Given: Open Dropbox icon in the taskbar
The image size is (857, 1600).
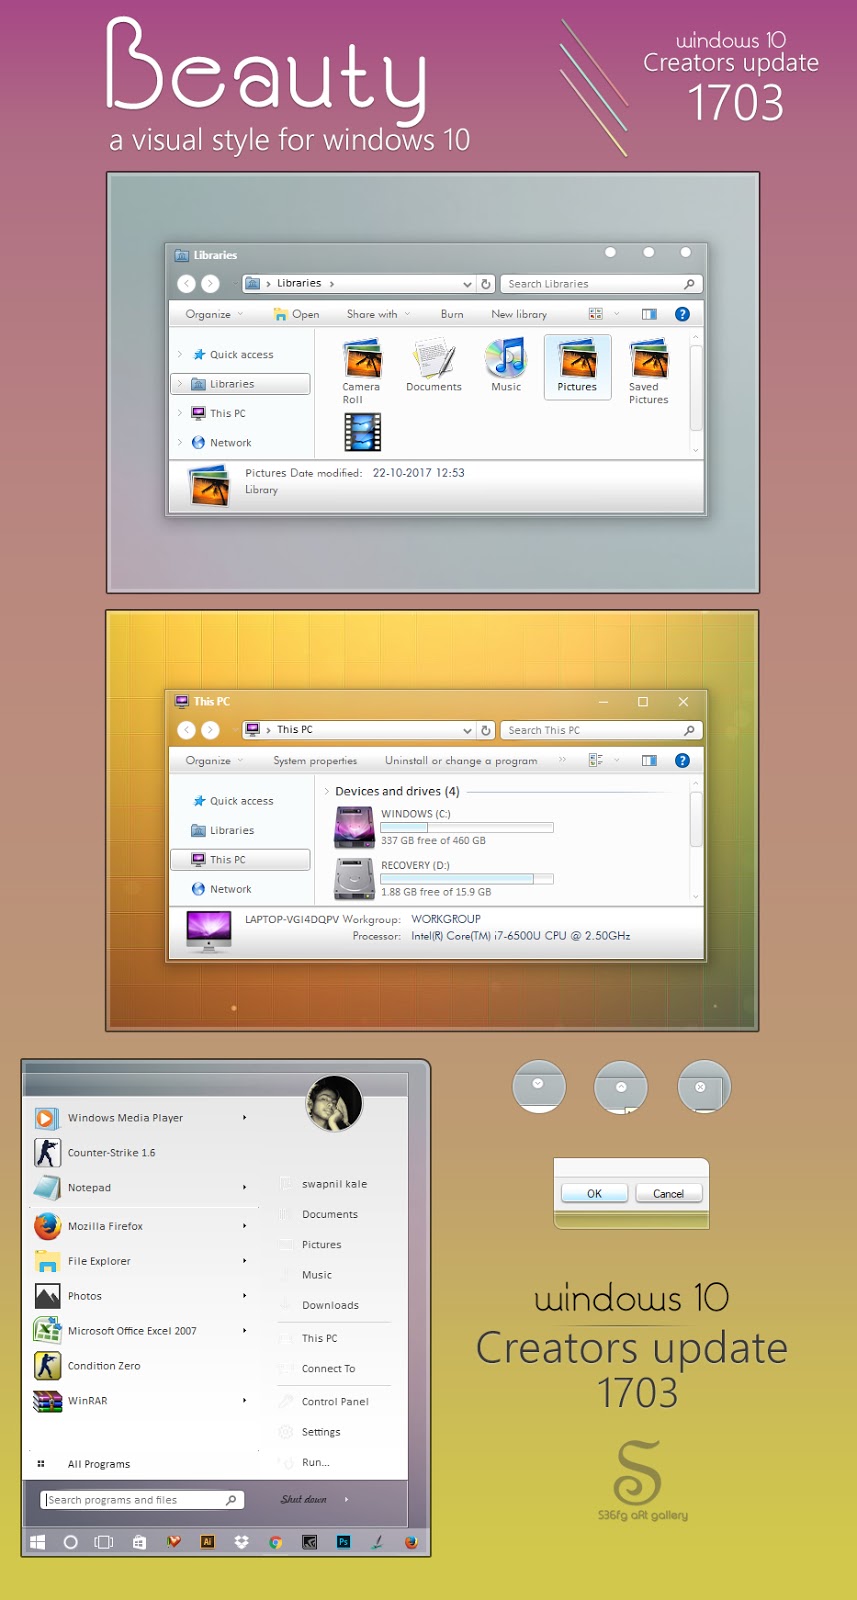Looking at the screenshot, I should 241,1542.
